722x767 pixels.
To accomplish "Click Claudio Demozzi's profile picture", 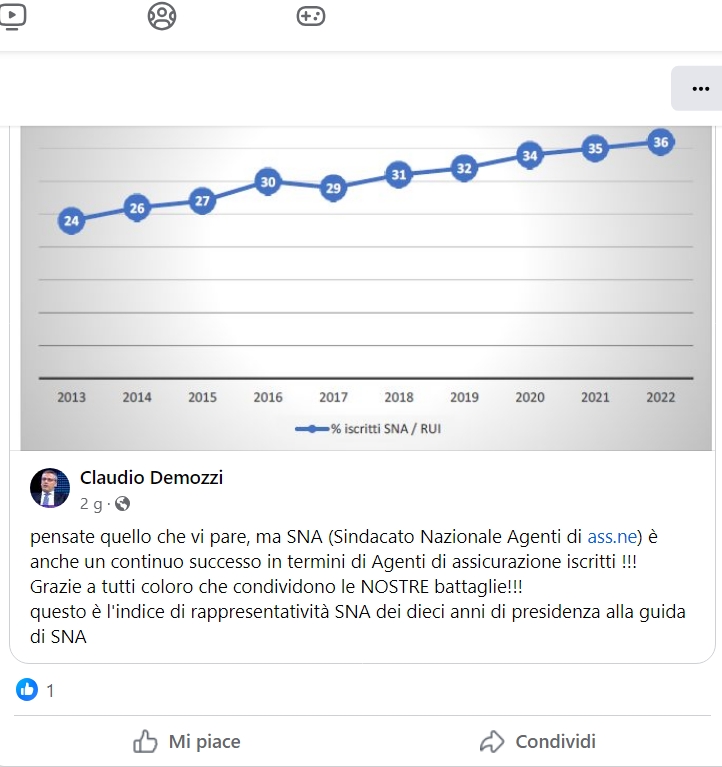I will [50, 488].
